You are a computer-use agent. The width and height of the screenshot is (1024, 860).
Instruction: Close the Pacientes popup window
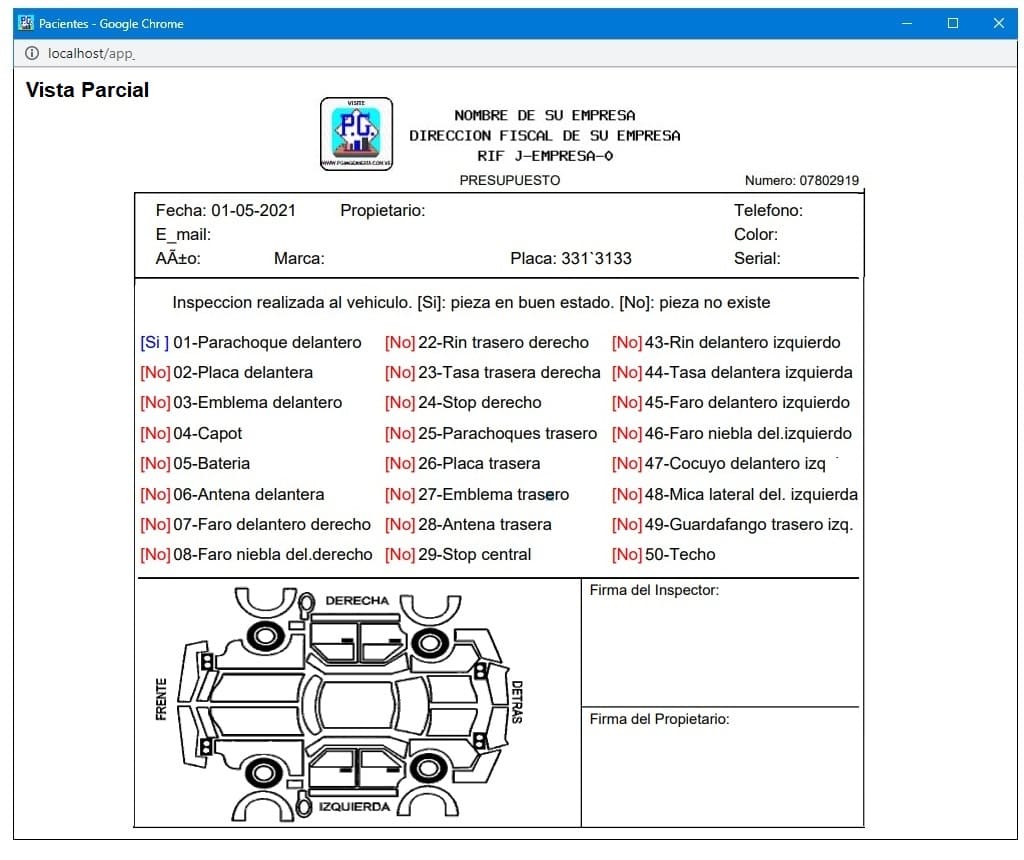[998, 23]
